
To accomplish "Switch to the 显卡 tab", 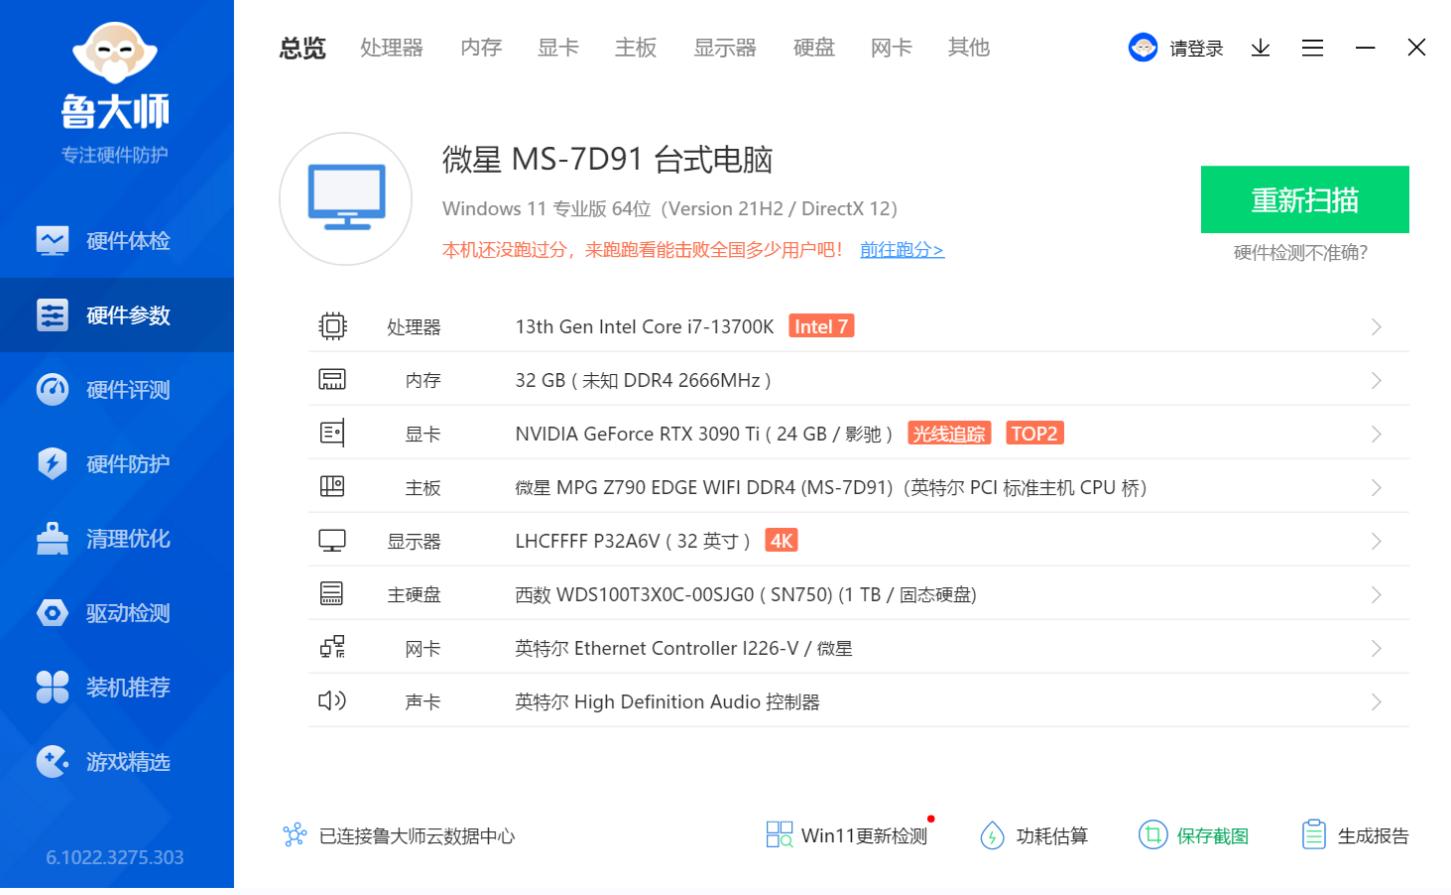I will point(557,47).
